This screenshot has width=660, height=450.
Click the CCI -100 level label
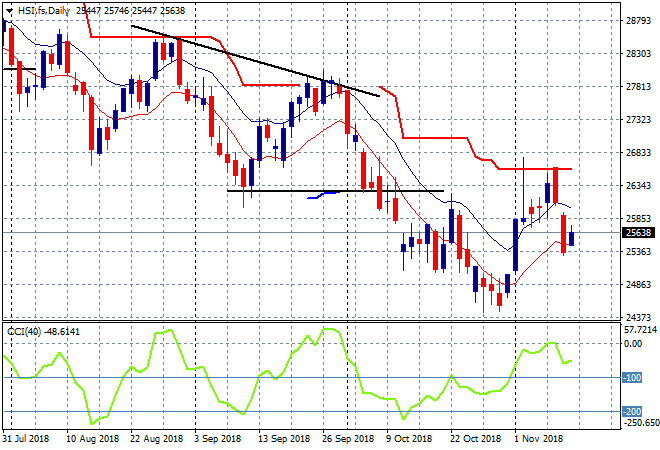(x=632, y=378)
